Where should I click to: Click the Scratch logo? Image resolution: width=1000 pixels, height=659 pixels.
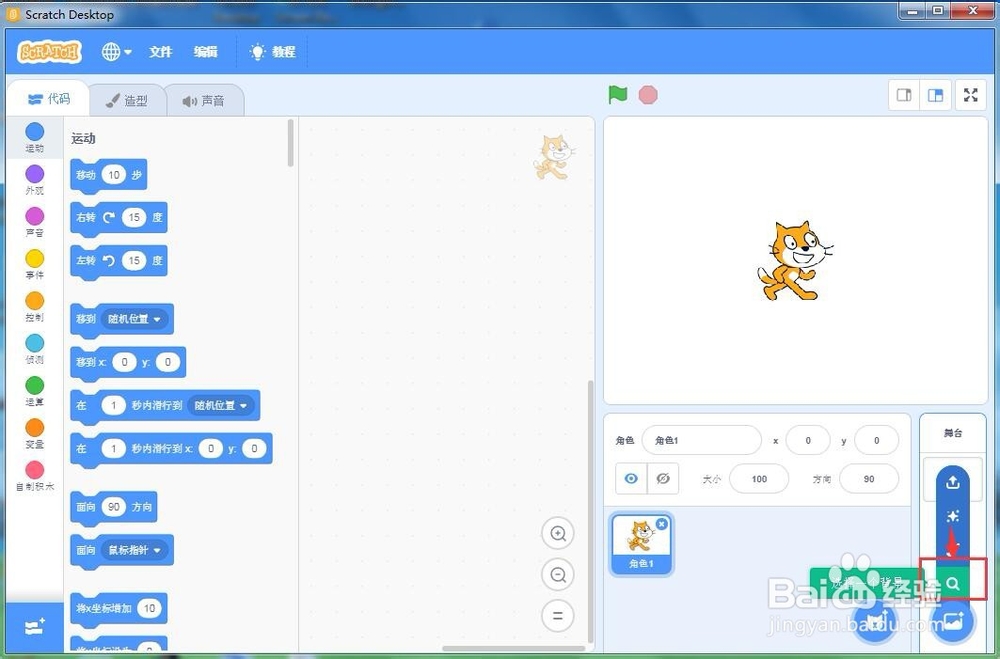(x=50, y=52)
